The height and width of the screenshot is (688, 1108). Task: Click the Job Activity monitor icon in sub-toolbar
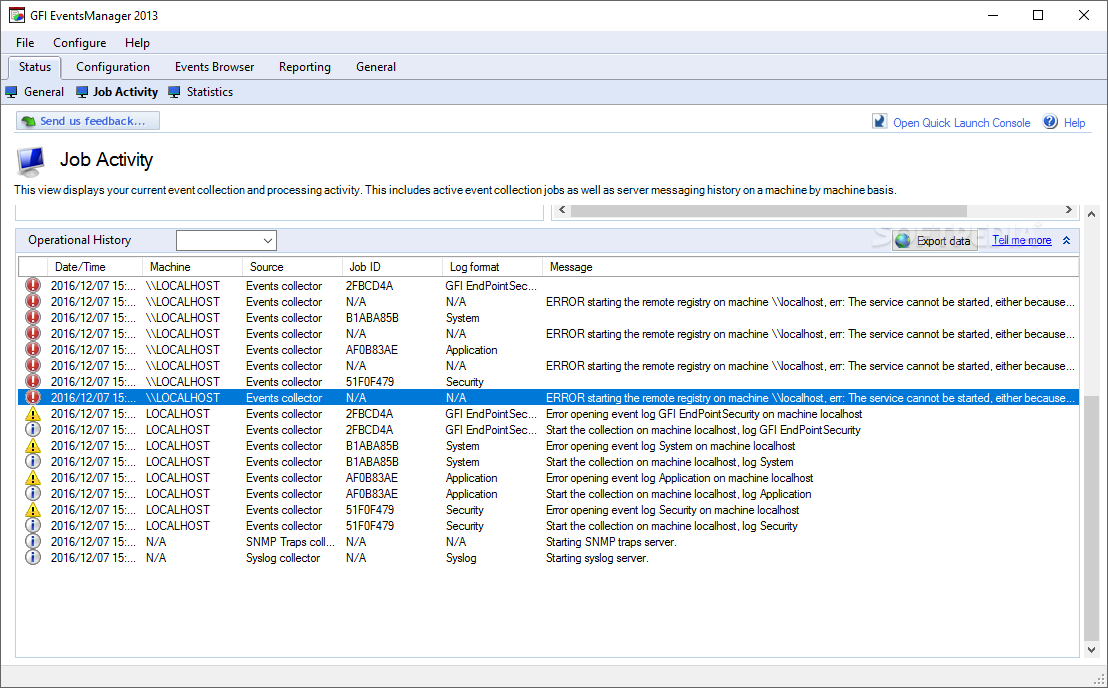click(x=82, y=92)
